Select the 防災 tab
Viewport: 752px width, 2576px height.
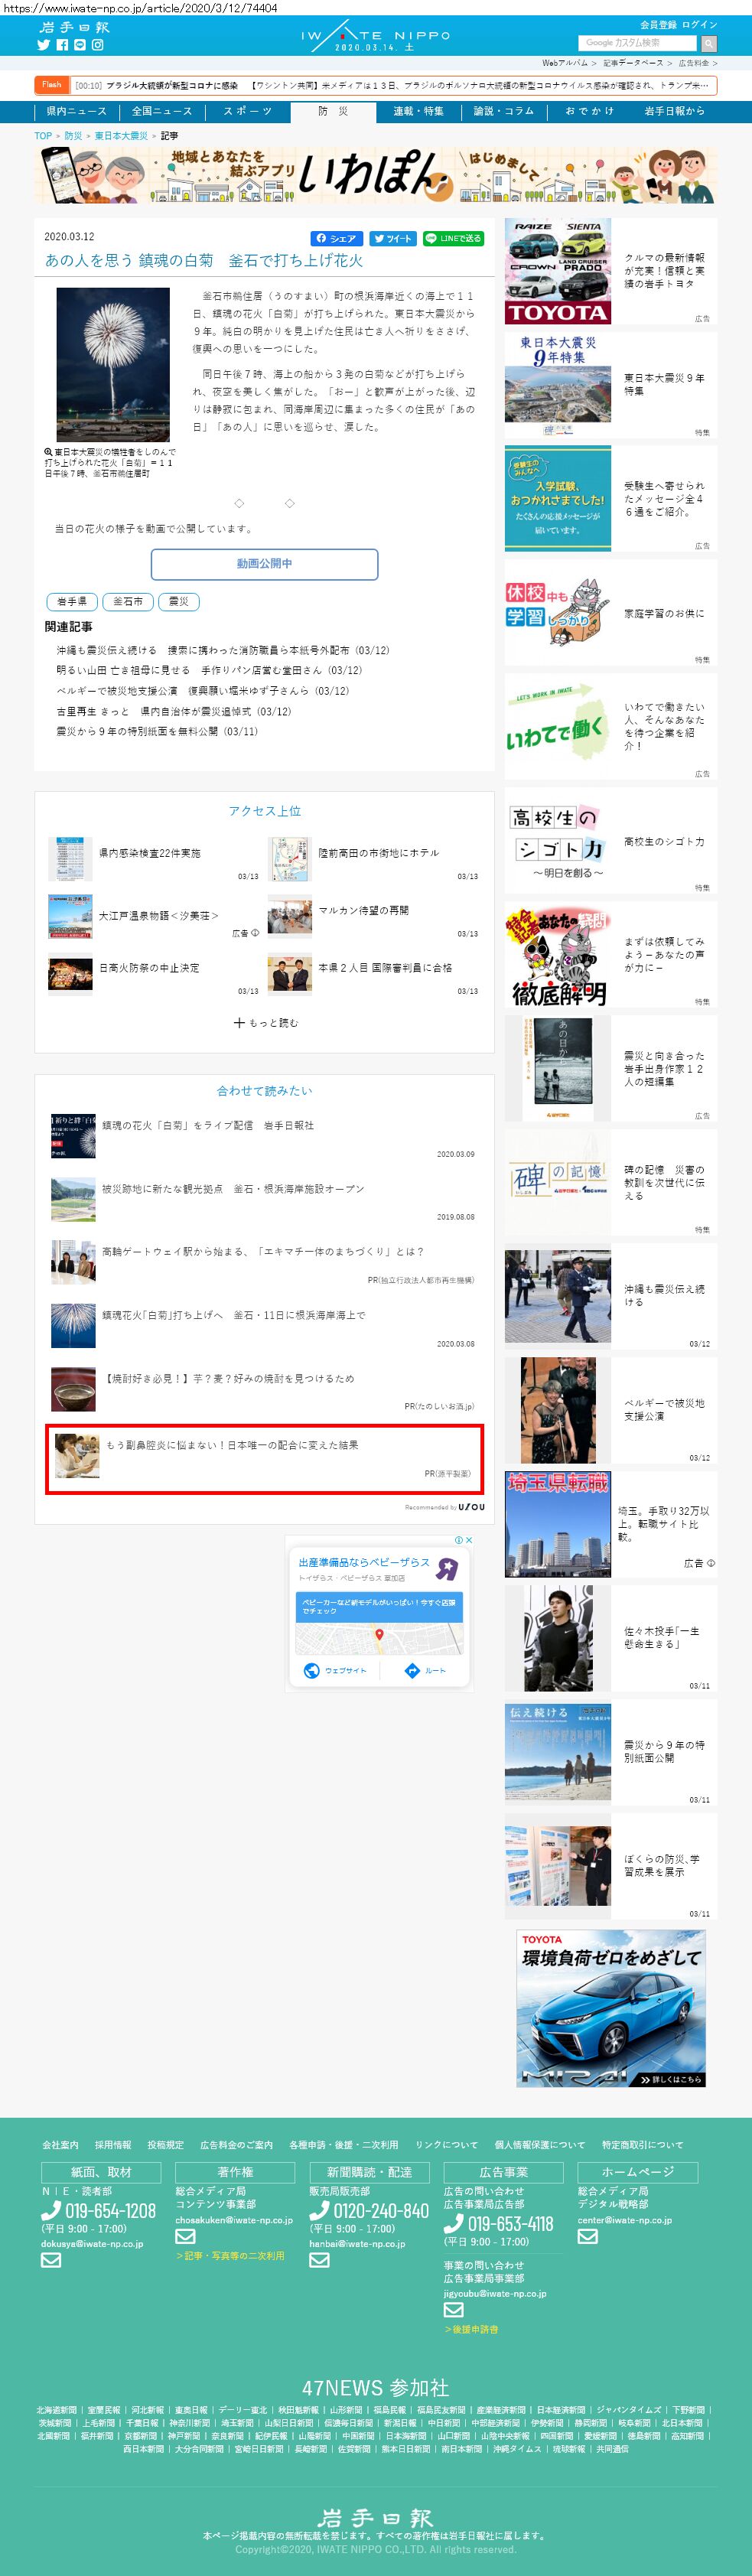click(x=333, y=111)
